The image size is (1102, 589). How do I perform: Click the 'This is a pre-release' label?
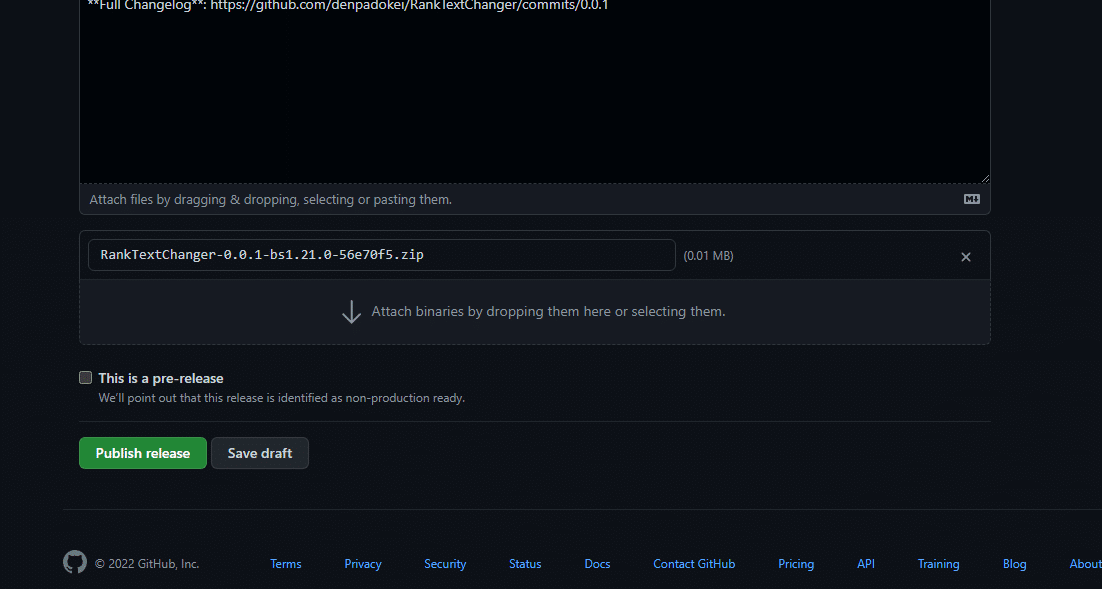161,378
